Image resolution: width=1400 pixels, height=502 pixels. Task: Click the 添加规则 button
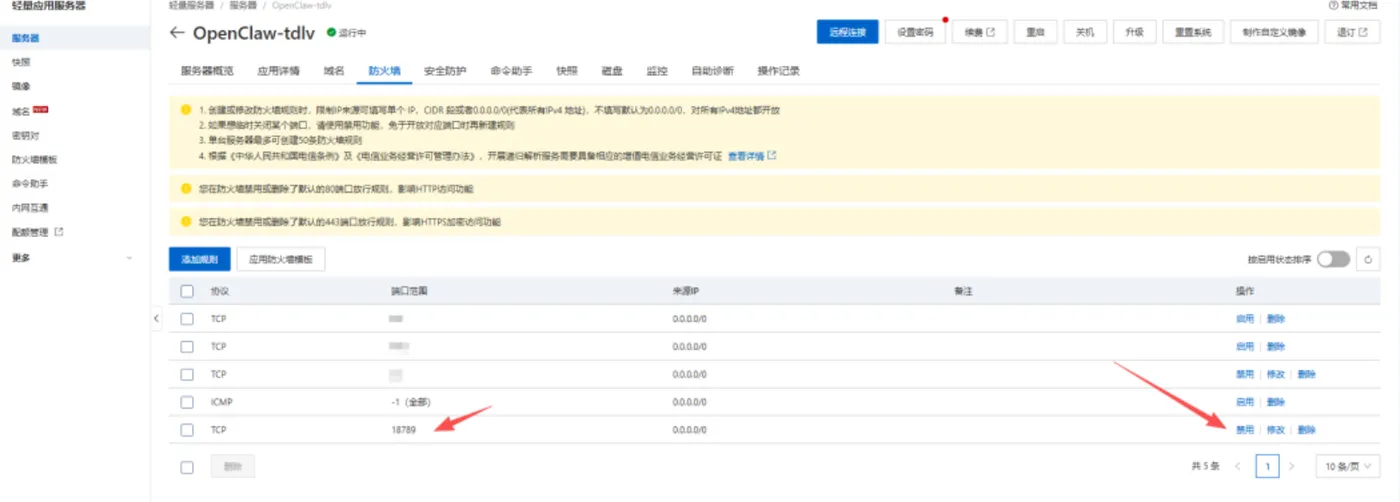click(x=200, y=259)
